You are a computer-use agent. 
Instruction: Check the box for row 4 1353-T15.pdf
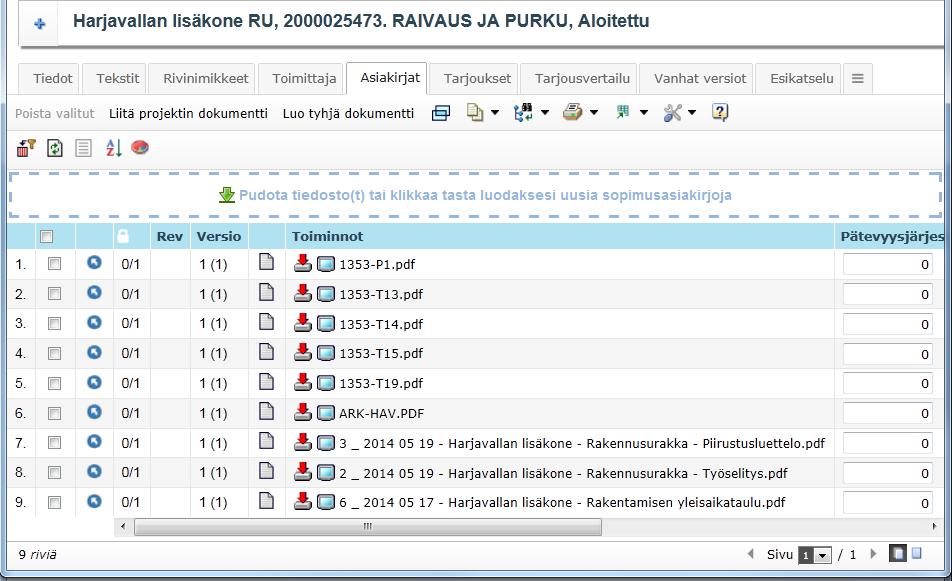pyautogui.click(x=55, y=353)
